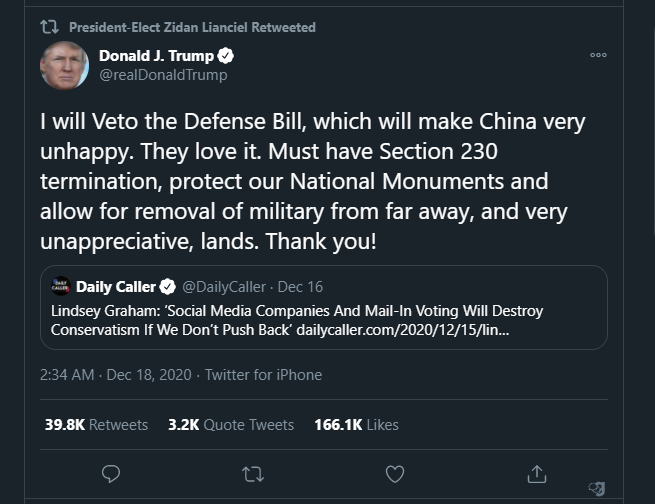Open Donald J. Trump's profile picture
This screenshot has height=504, width=655.
pos(64,65)
